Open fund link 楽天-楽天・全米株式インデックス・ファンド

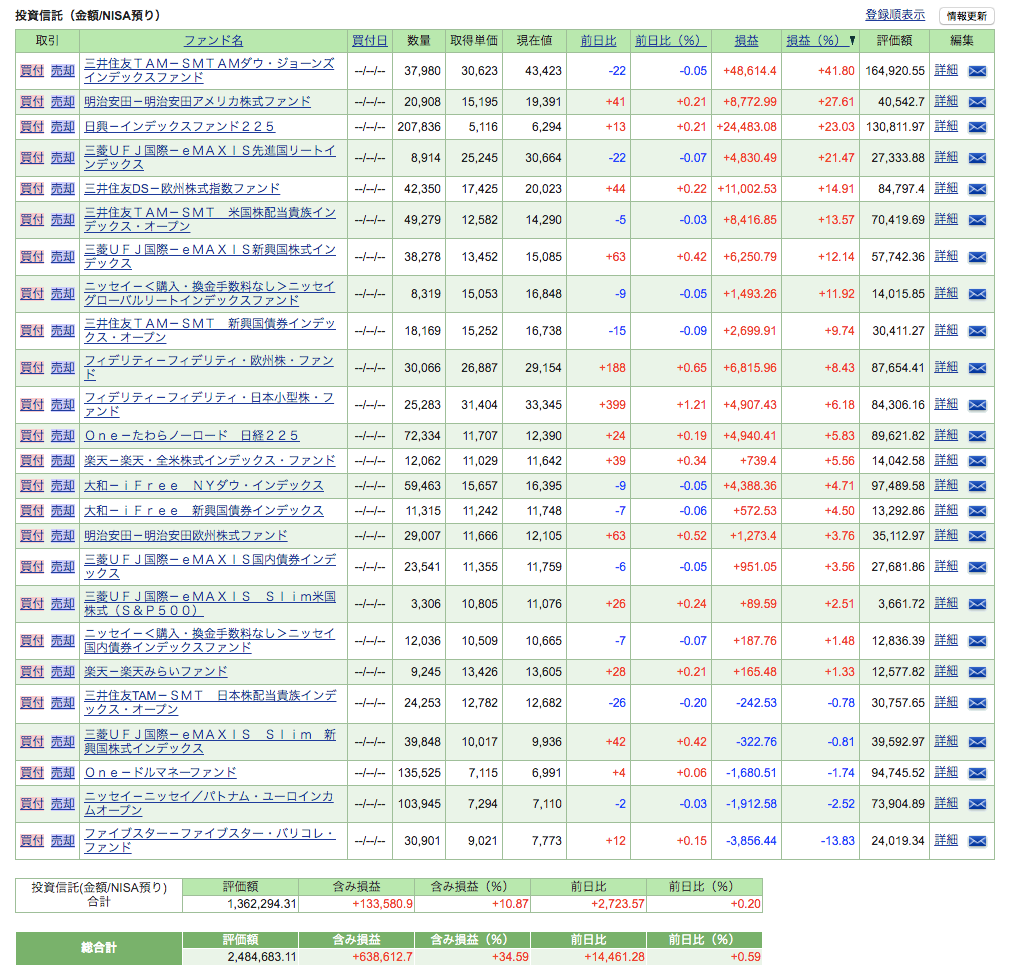tap(210, 460)
